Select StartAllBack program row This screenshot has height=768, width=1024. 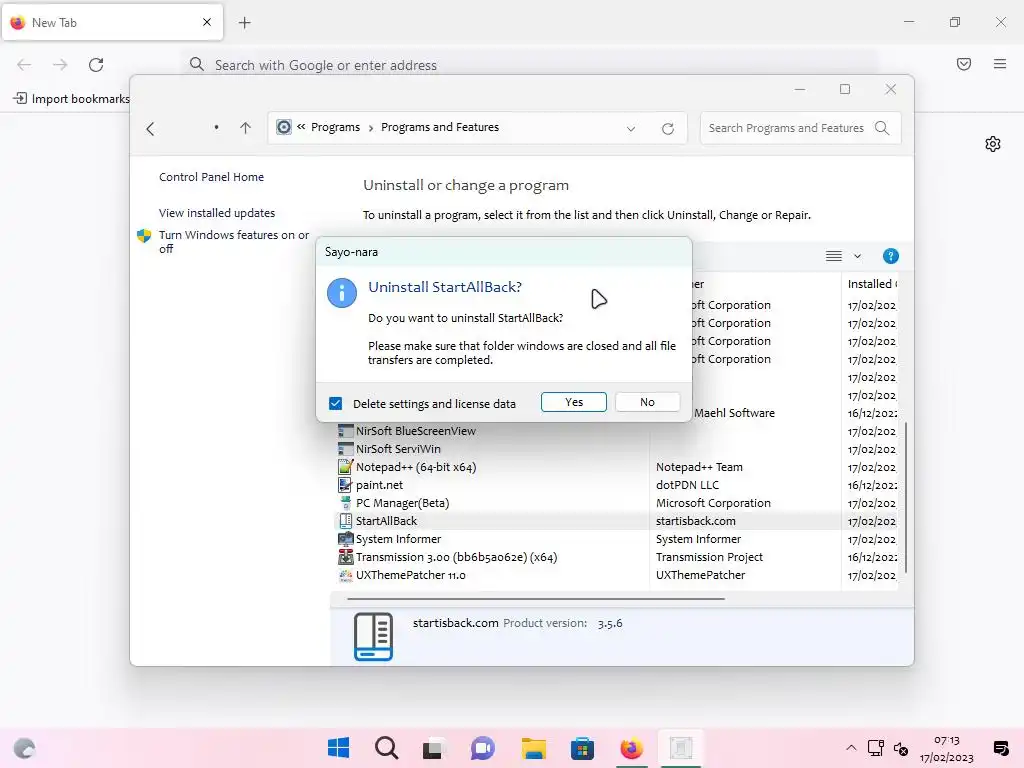pyautogui.click(x=617, y=521)
